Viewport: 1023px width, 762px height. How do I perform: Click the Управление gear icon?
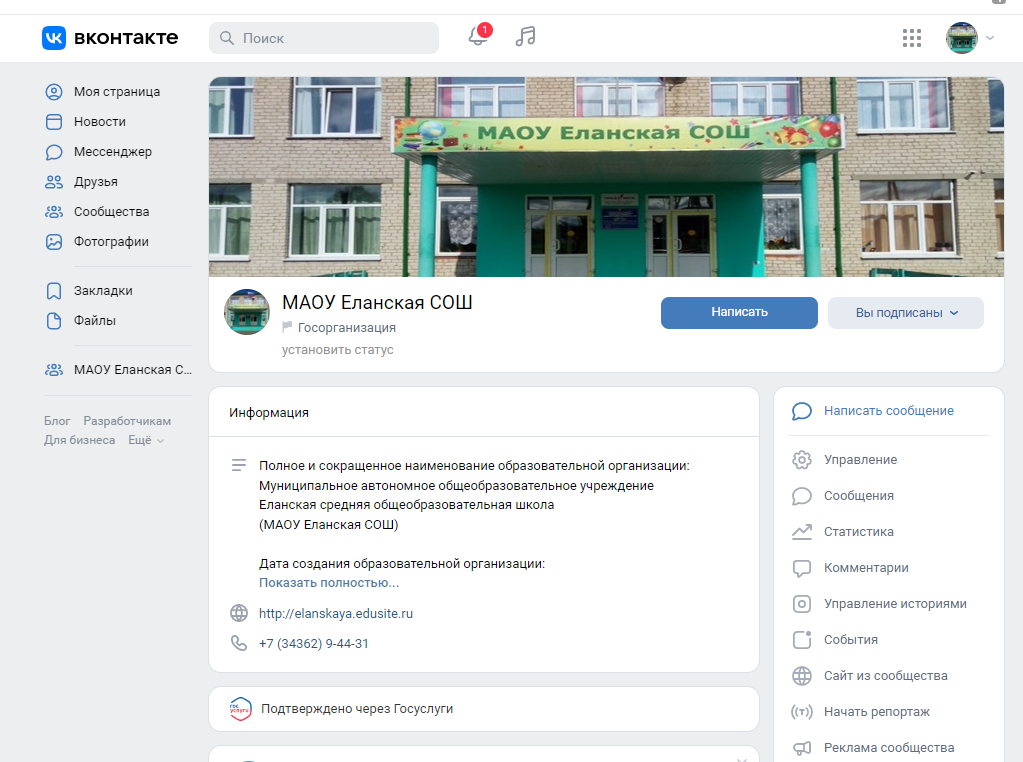(x=802, y=460)
